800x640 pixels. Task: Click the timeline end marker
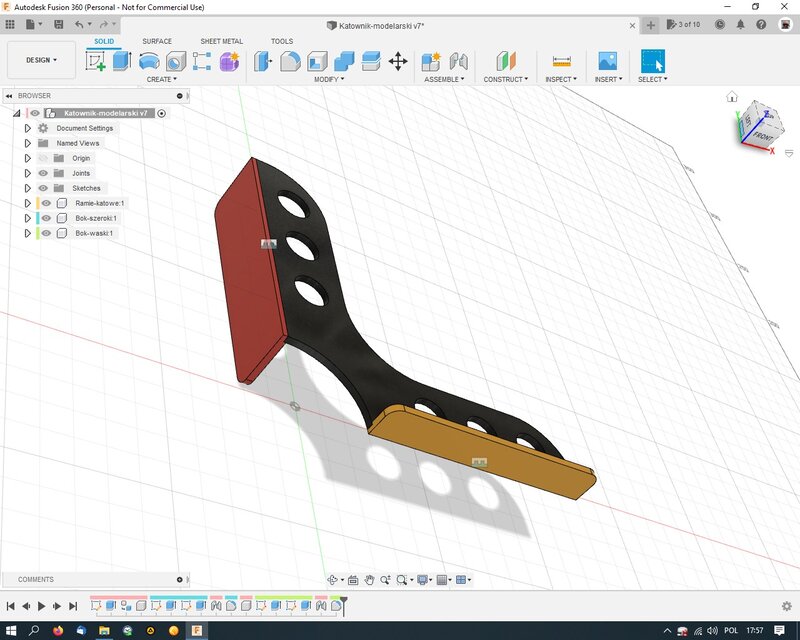tap(344, 606)
